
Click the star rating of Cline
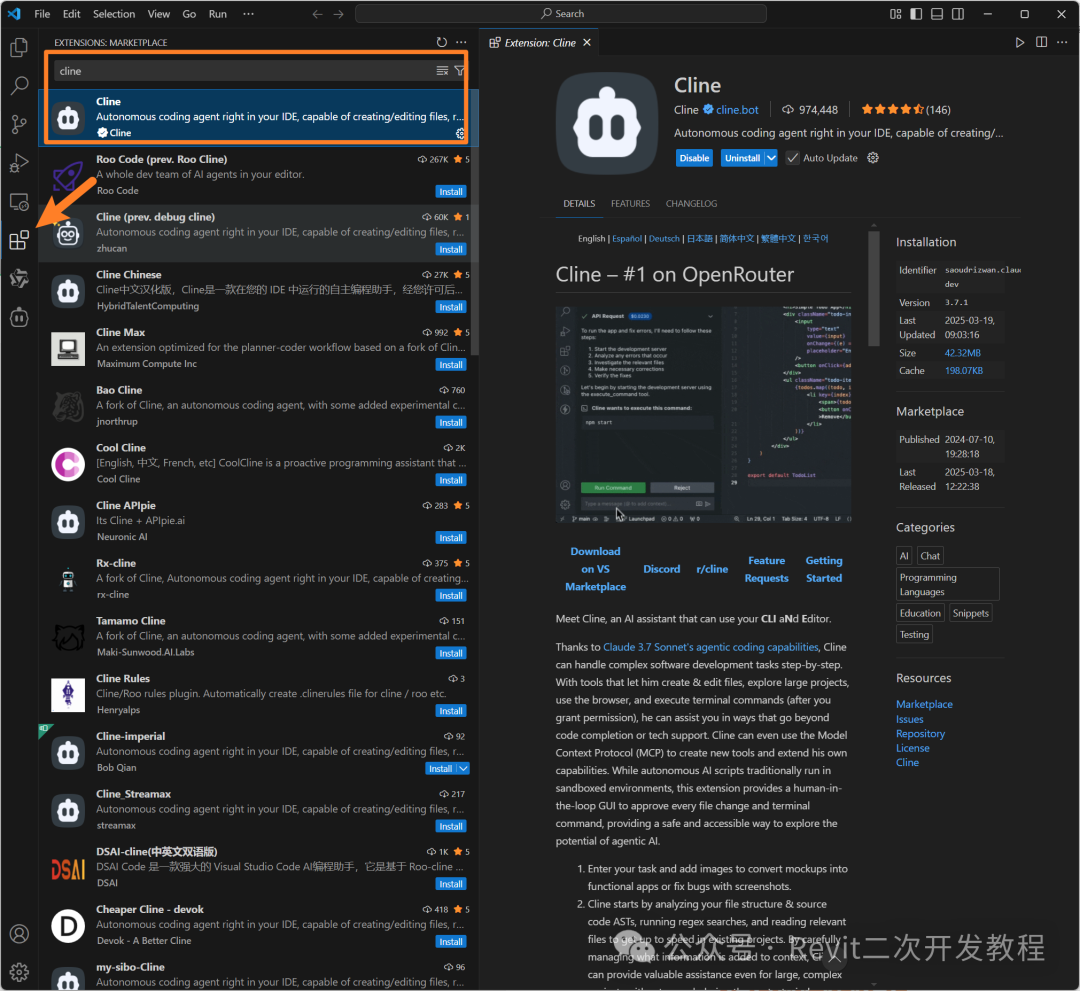click(892, 109)
